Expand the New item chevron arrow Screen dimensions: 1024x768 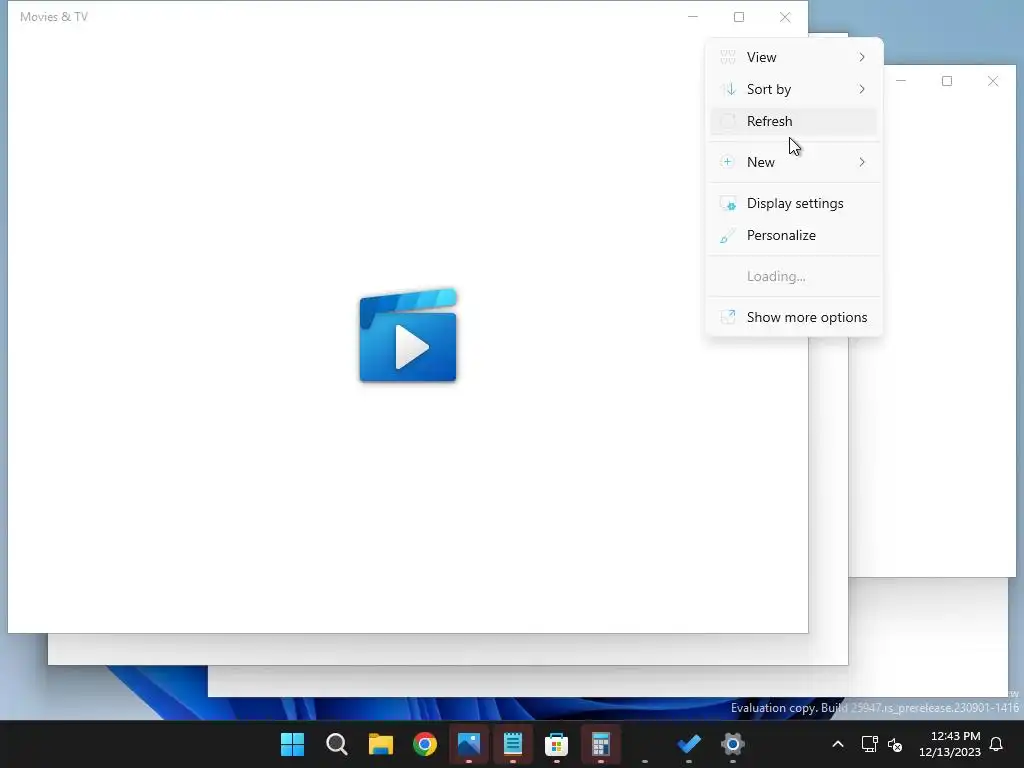[x=862, y=162]
